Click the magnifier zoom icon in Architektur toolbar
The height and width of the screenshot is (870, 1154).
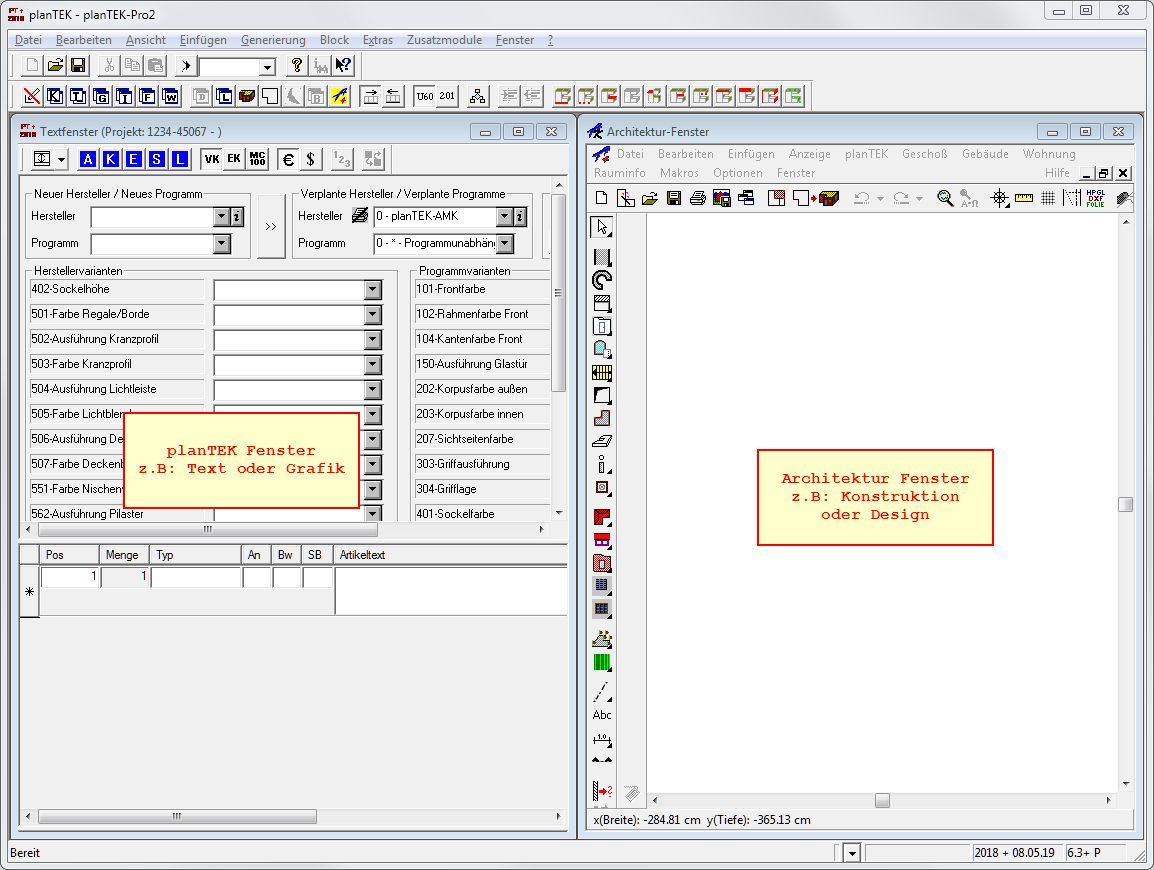pos(945,198)
